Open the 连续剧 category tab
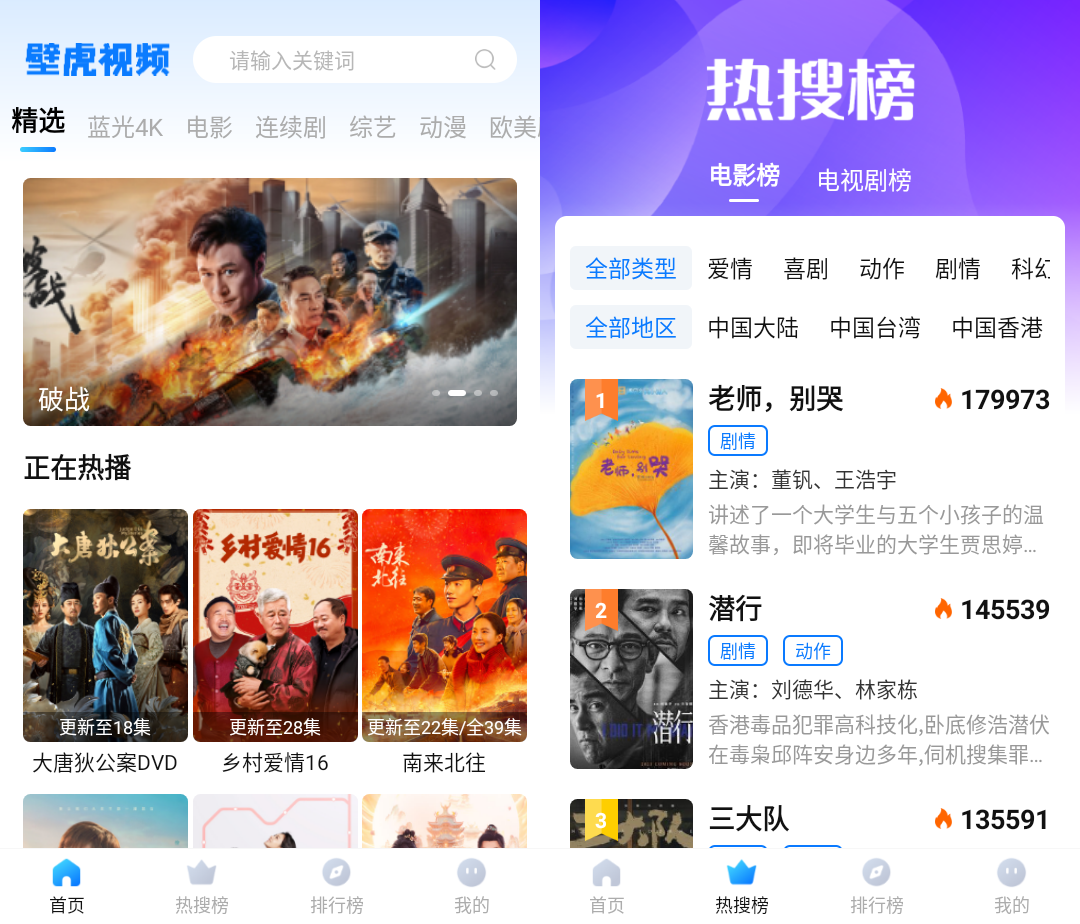 point(291,127)
